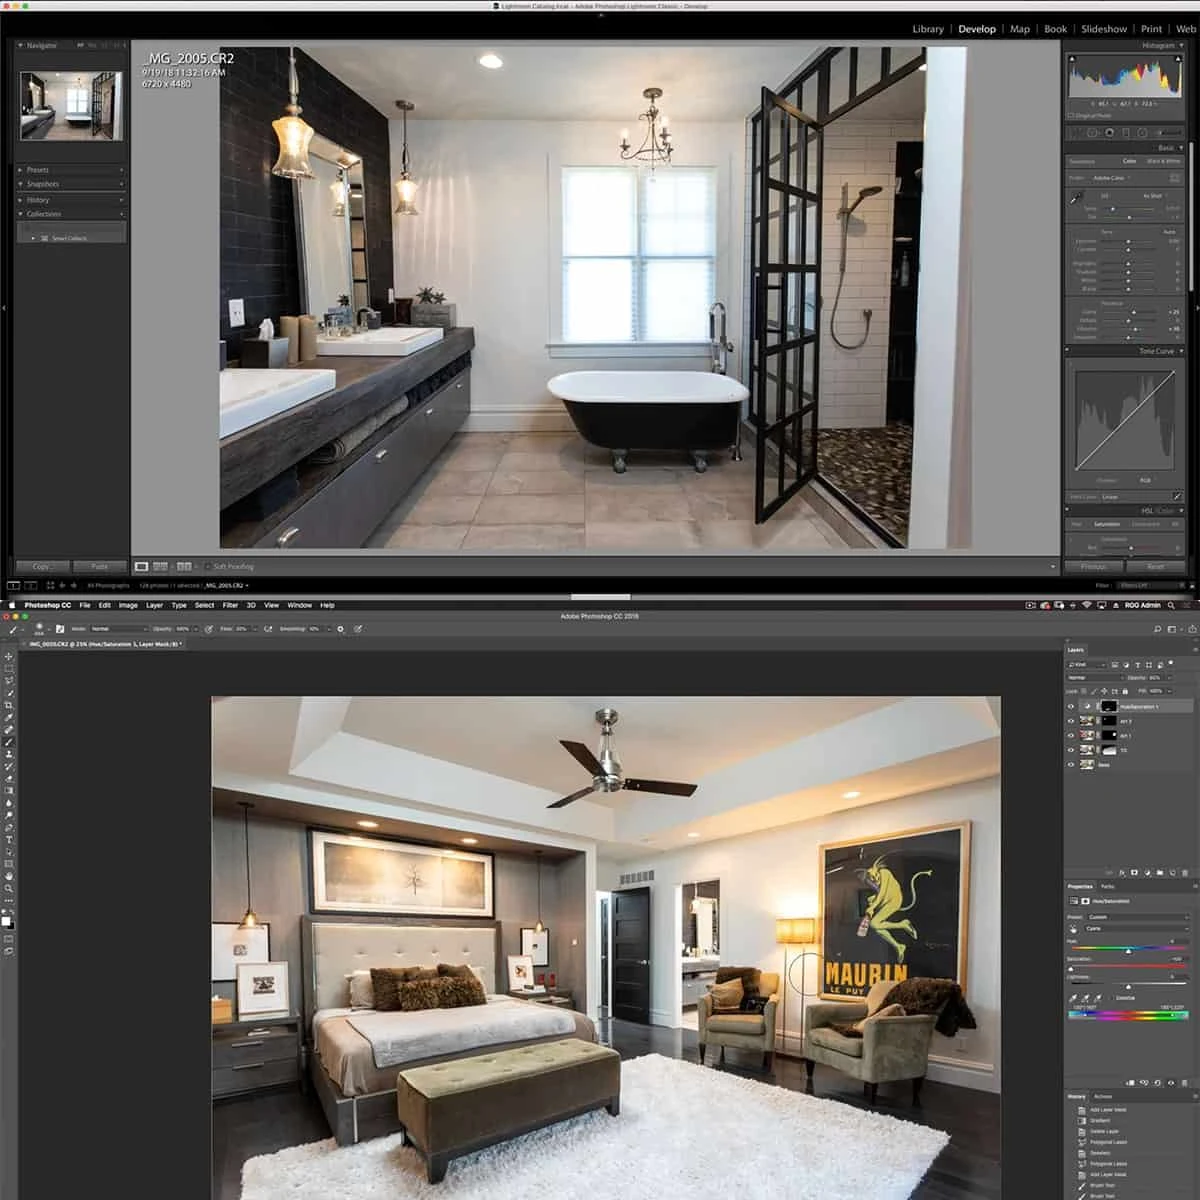Hide the Hue/Saturation 1 layer
This screenshot has height=1200, width=1200.
tap(1071, 707)
